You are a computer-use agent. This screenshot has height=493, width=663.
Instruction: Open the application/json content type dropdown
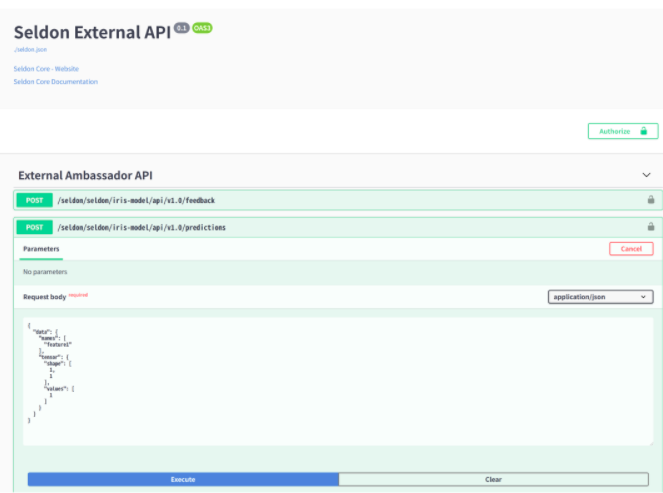(600, 297)
